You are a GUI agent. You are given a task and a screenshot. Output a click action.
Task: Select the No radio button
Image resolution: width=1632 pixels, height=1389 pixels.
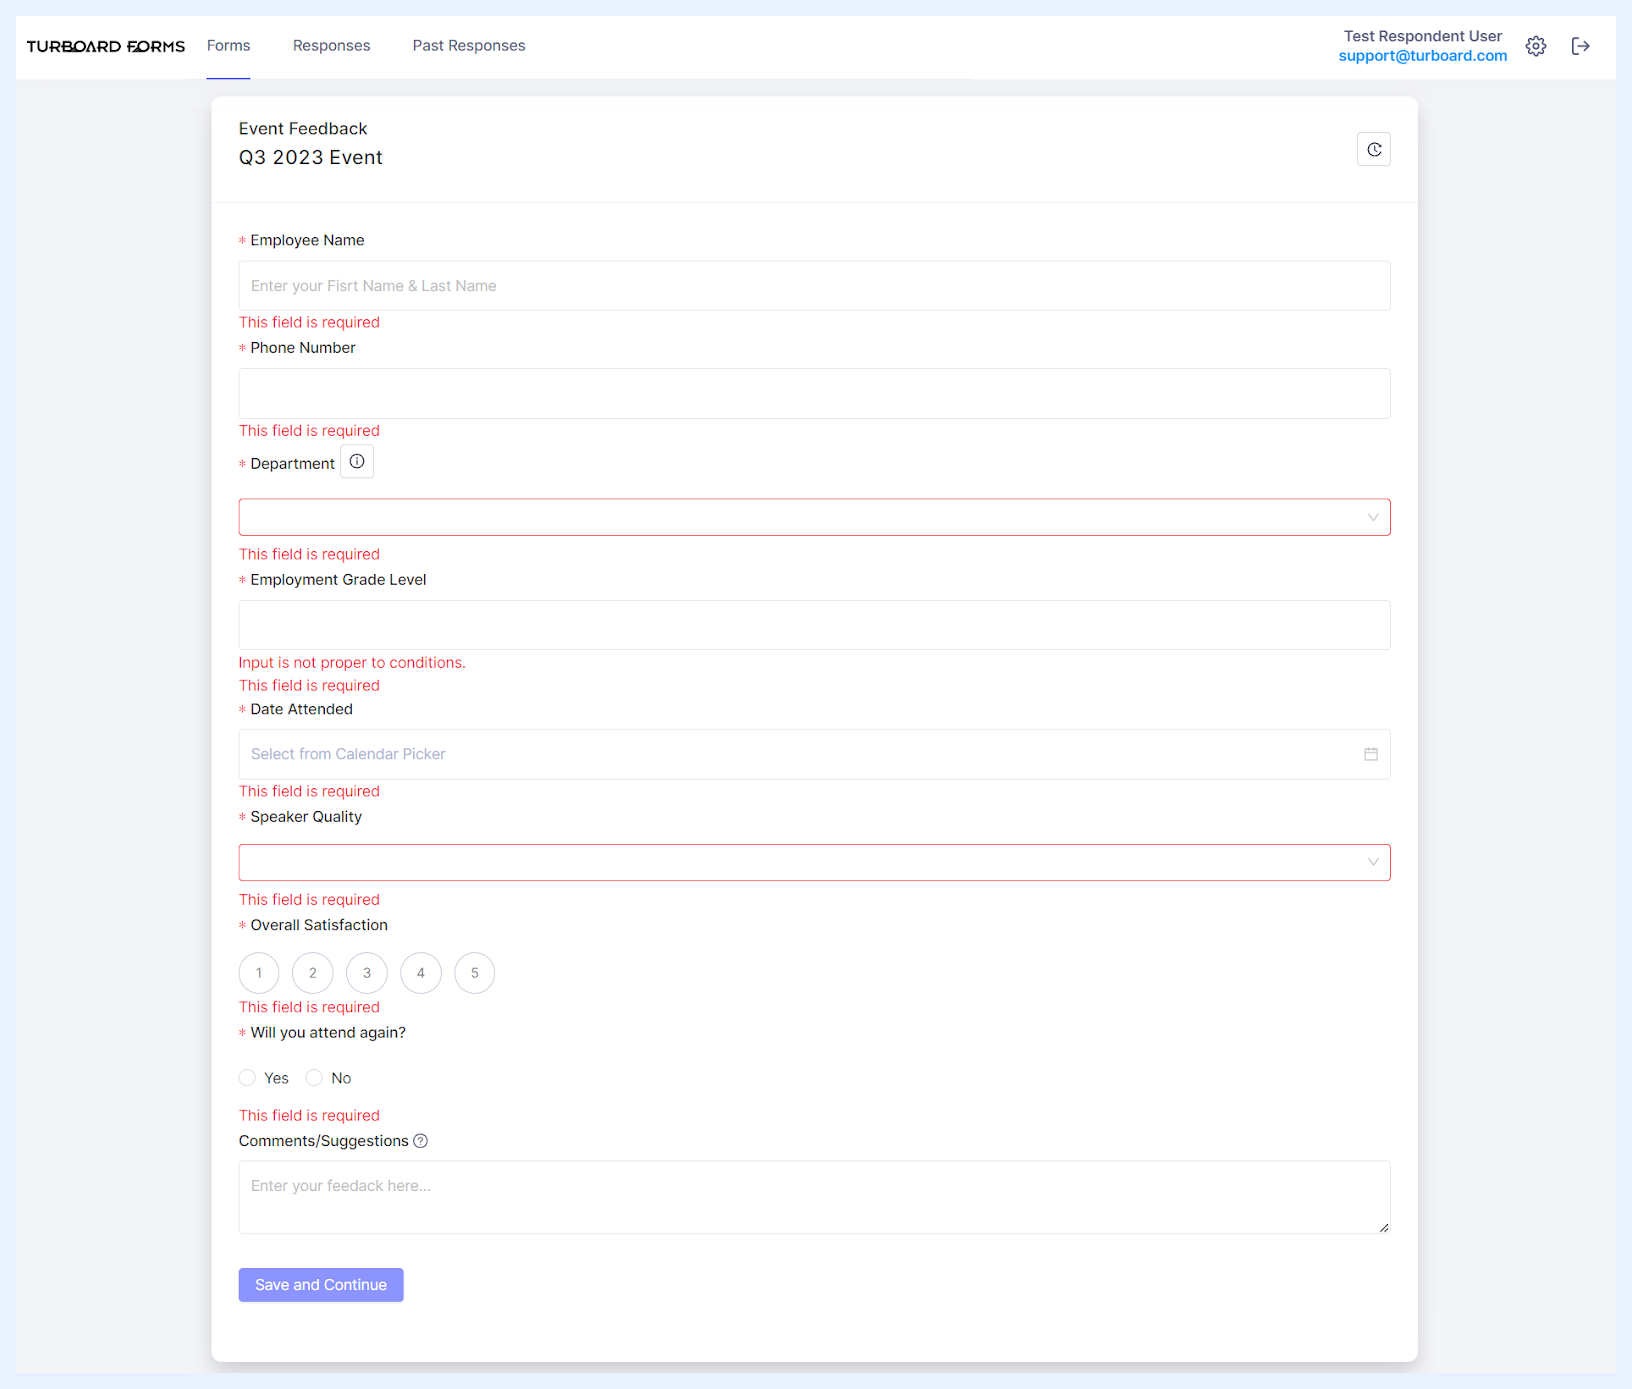(x=314, y=1078)
